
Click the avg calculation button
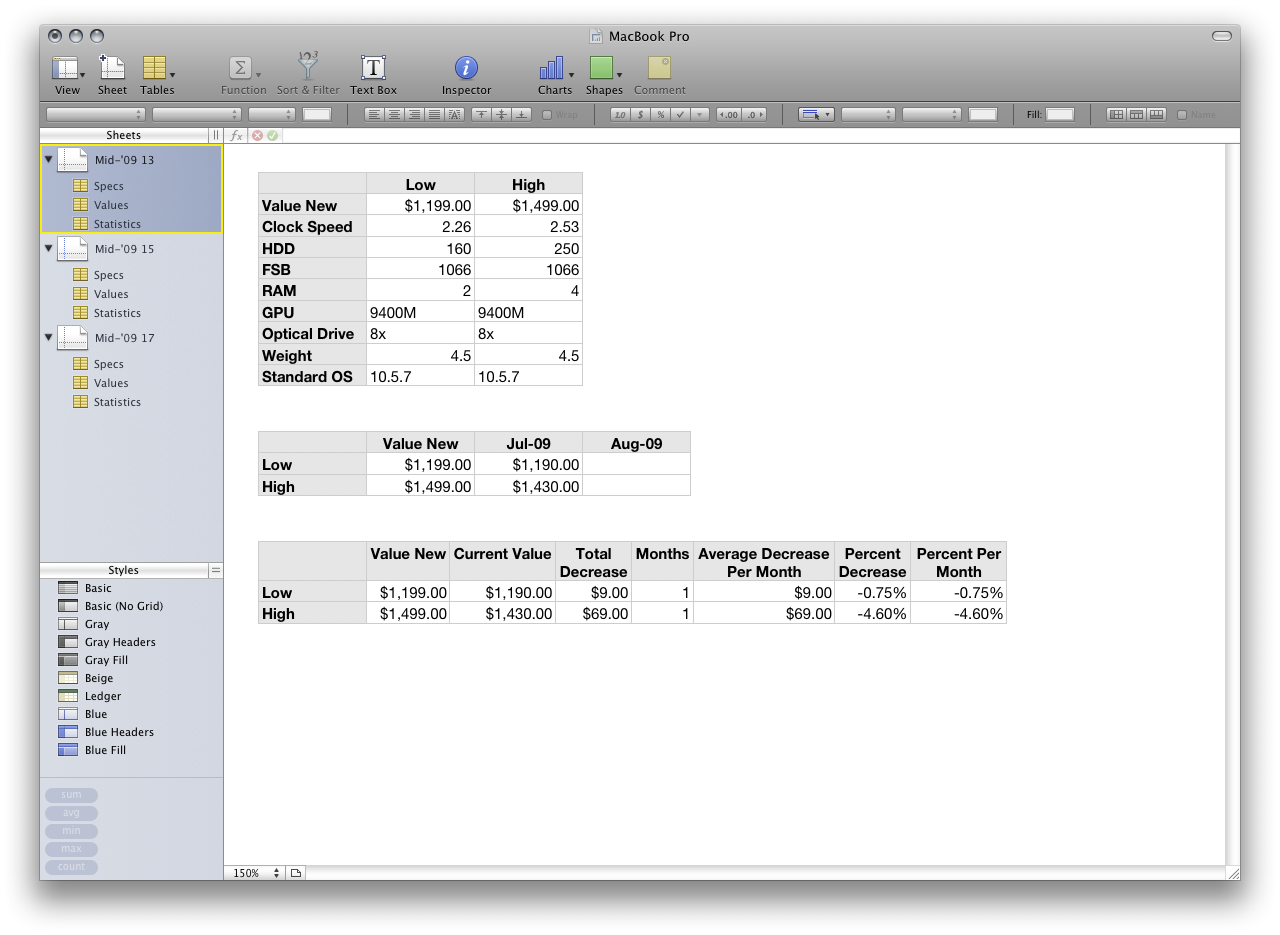click(71, 813)
